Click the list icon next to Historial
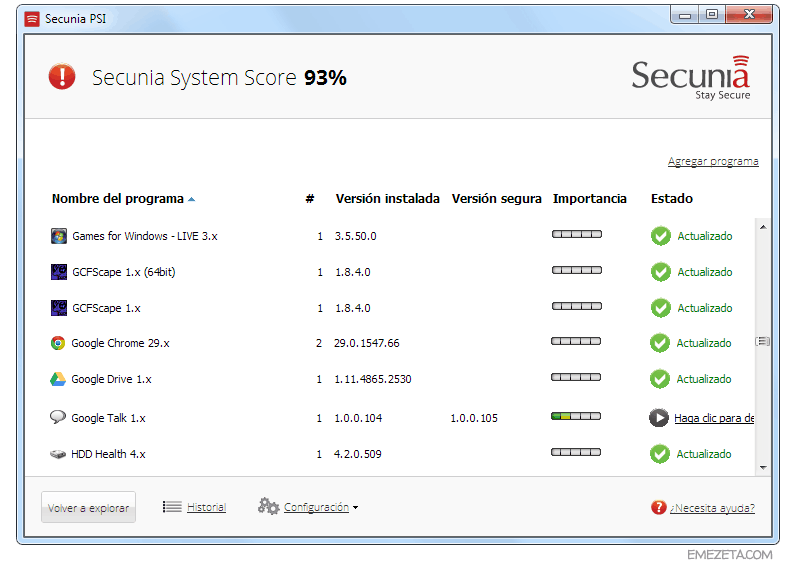Image resolution: width=800 pixels, height=575 pixels. tap(172, 507)
